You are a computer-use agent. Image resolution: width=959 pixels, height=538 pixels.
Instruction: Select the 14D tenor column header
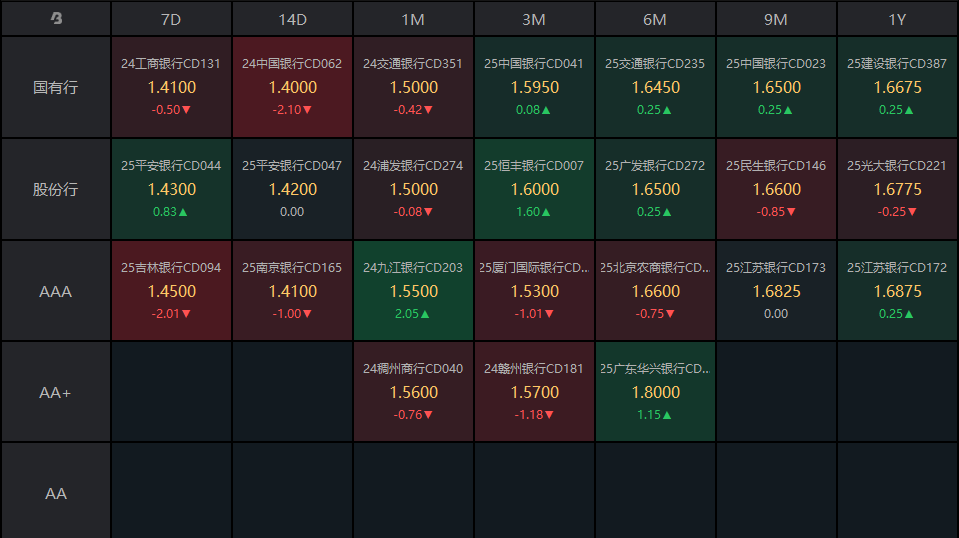coord(292,18)
